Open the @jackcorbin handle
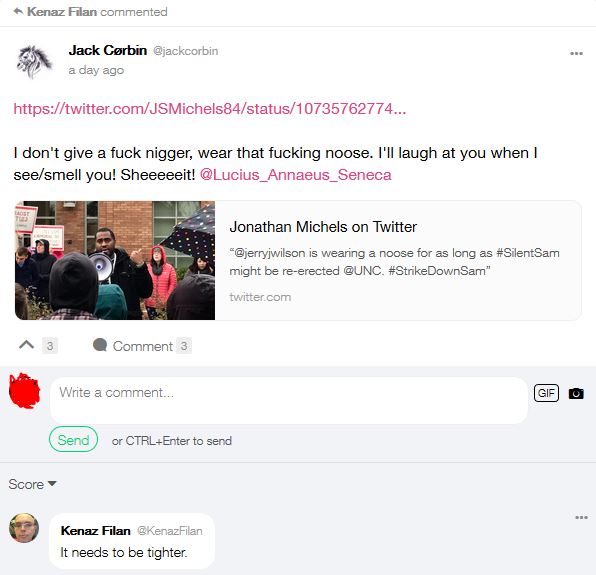The image size is (596, 575). 185,51
